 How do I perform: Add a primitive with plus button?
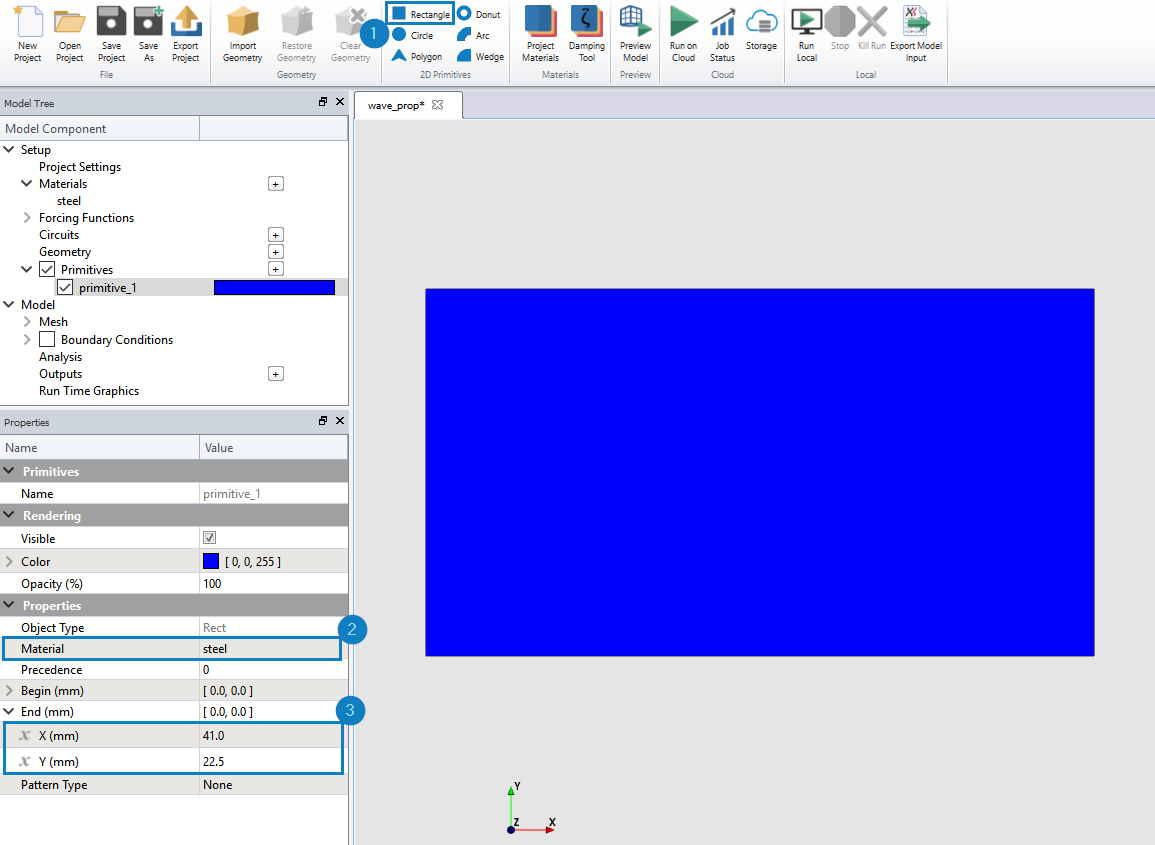275,269
